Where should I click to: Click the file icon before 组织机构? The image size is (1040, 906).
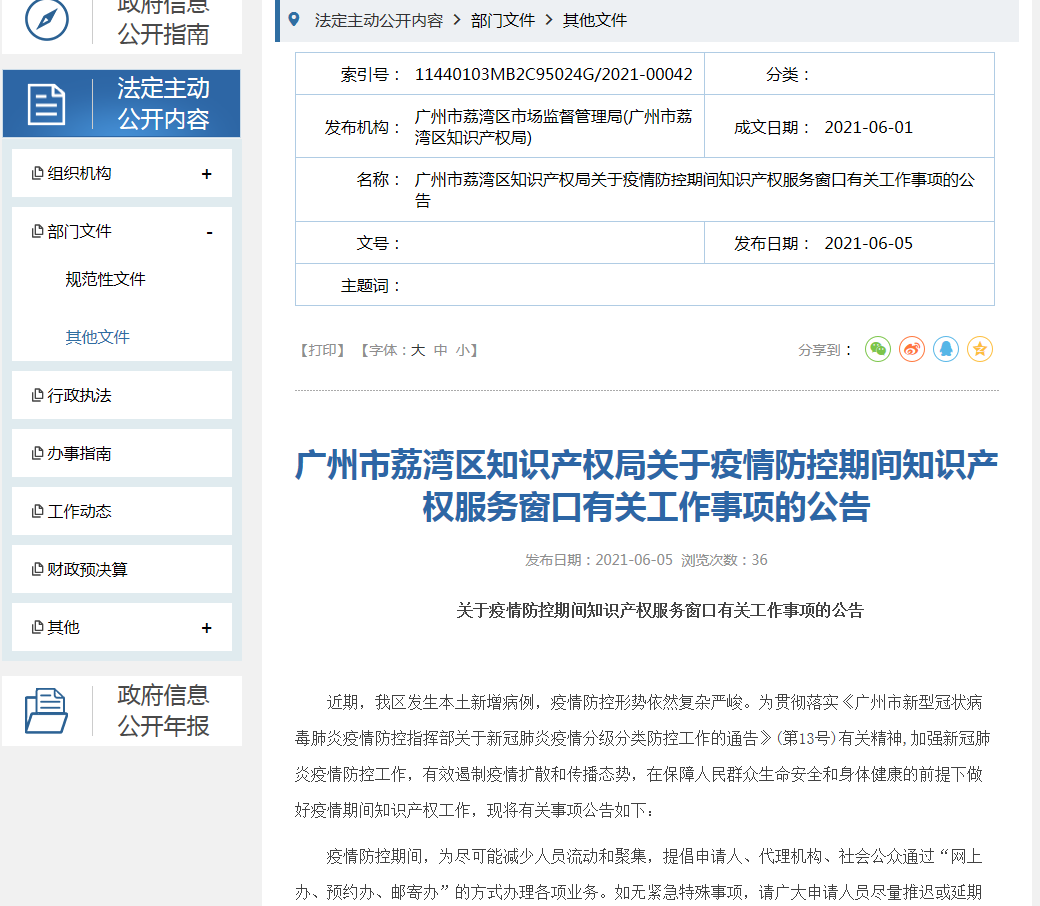[x=38, y=173]
